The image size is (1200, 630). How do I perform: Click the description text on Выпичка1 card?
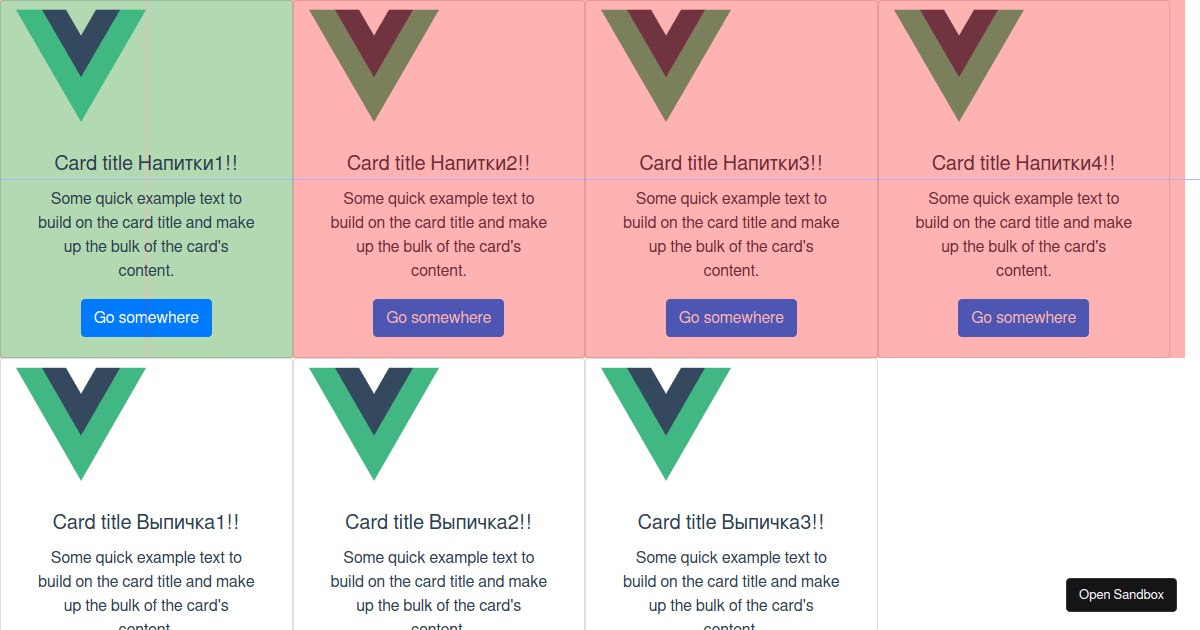tap(146, 581)
